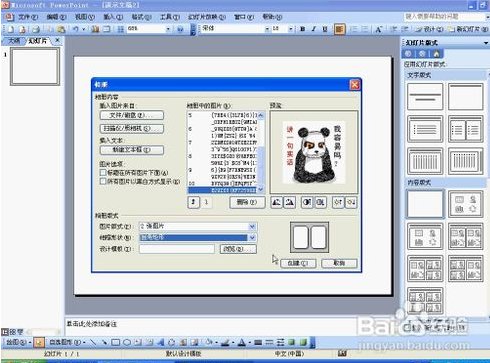Select the Line drawing tool
Screen dimensions: 490x363
coord(93,342)
